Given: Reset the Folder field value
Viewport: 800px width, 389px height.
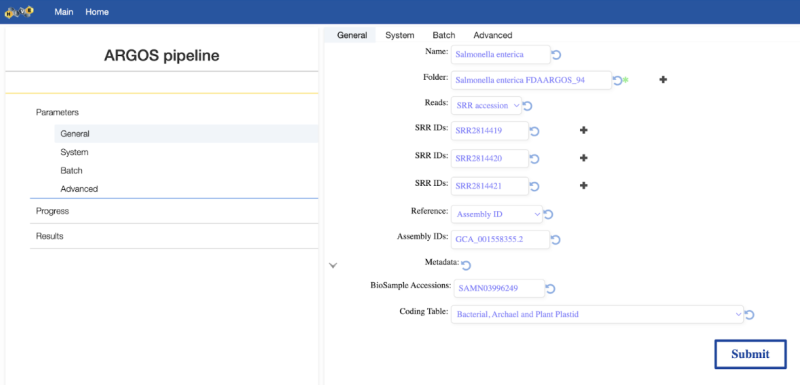Looking at the screenshot, I should [x=617, y=80].
